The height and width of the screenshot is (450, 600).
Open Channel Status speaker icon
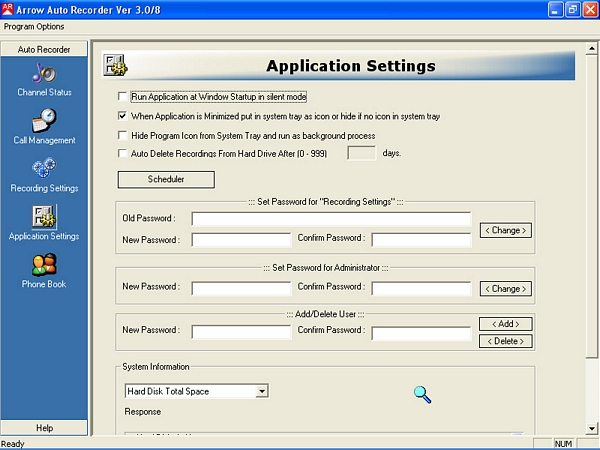pyautogui.click(x=44, y=73)
